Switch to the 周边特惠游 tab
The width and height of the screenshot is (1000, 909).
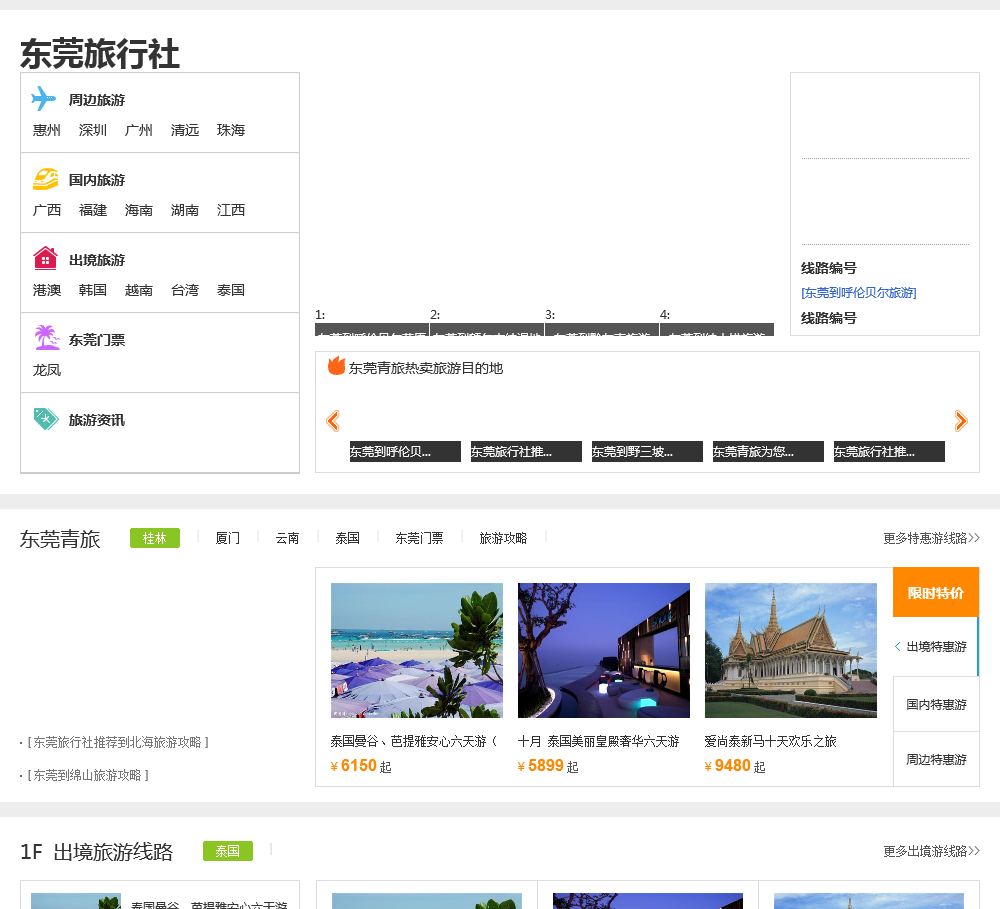tap(936, 760)
